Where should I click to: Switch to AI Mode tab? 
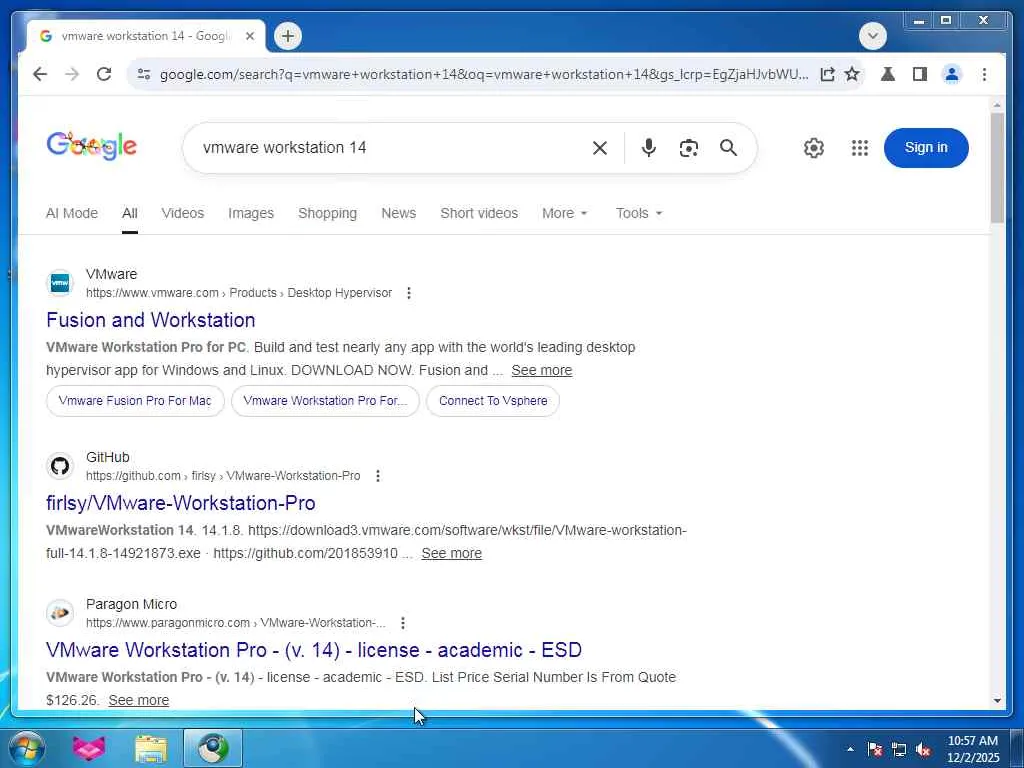coord(72,213)
